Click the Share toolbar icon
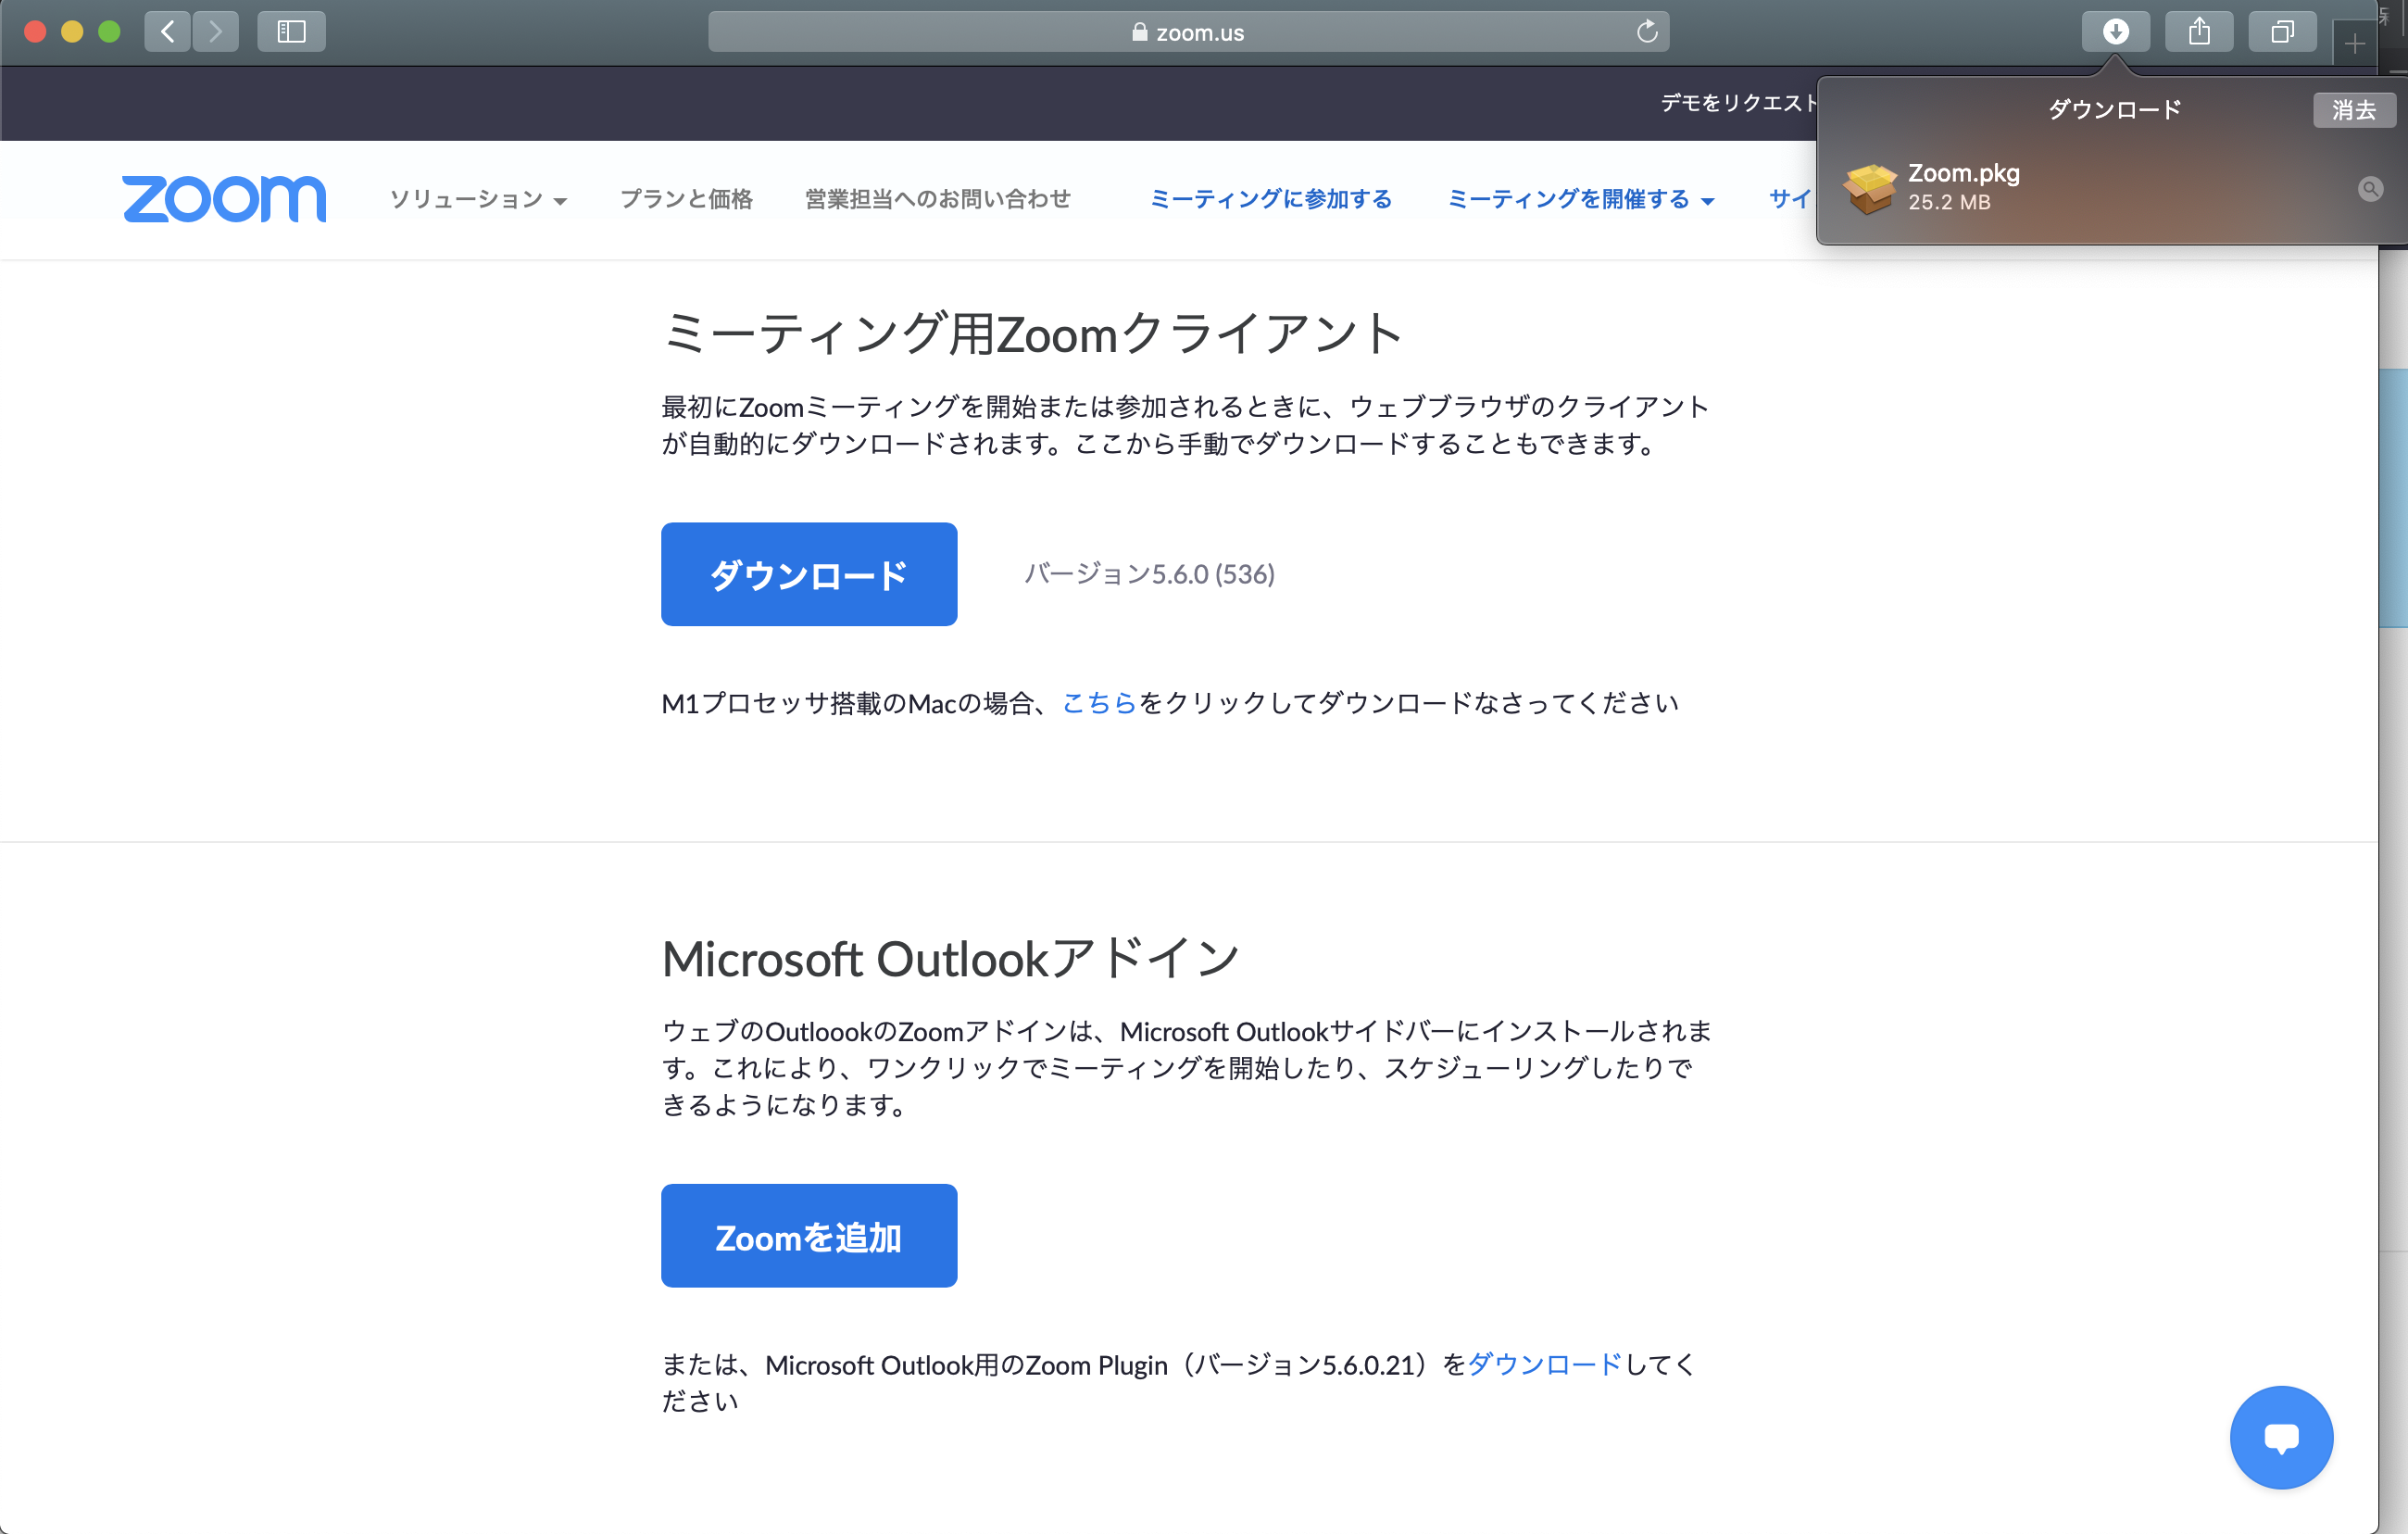This screenshot has width=2408, height=1534. pos(2198,32)
